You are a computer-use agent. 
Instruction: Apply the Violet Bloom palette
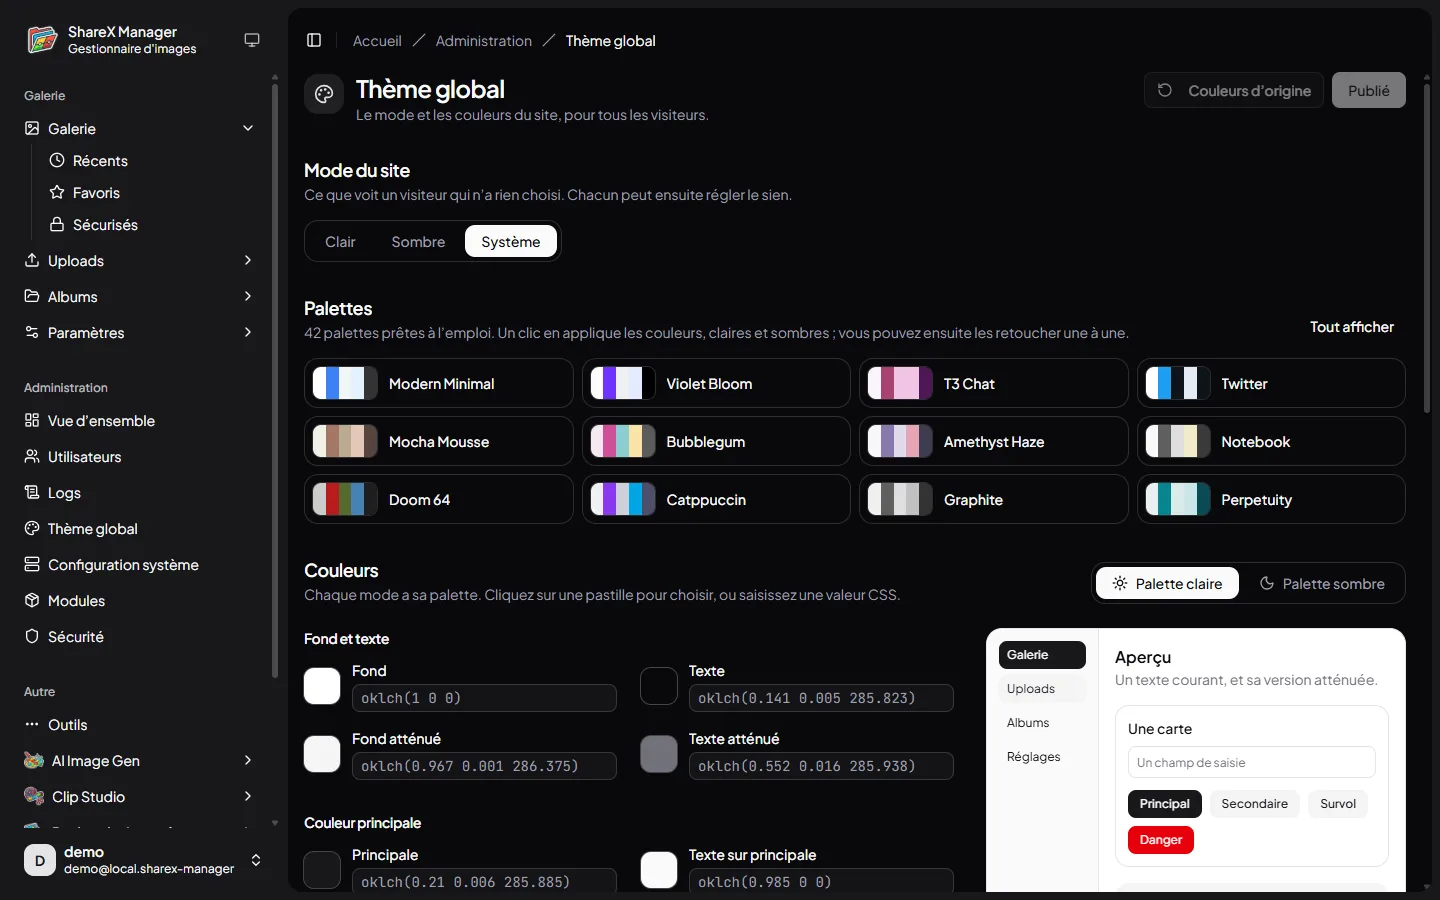coord(716,383)
